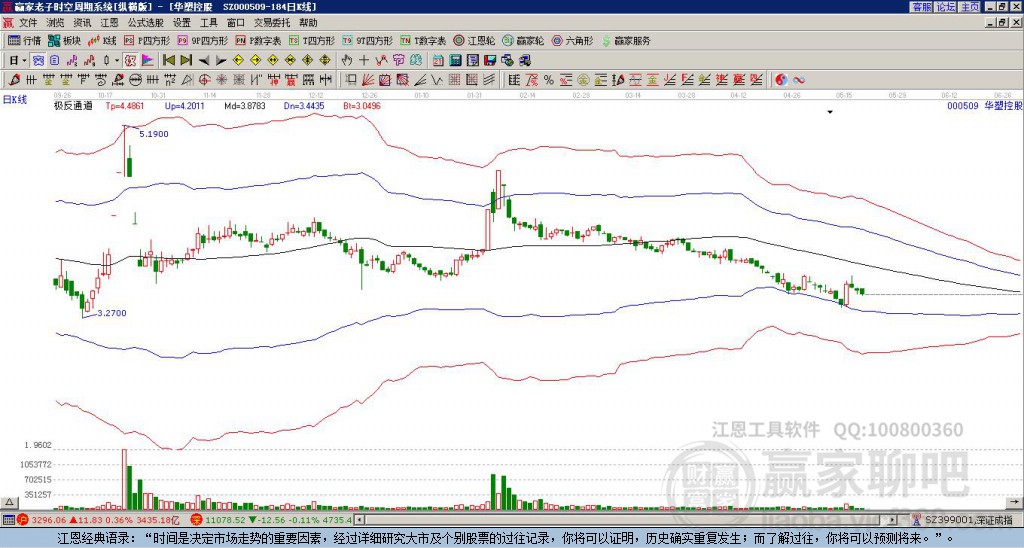Open the 赢家轮 tool
Screen dimensions: 1024x548
(523, 40)
